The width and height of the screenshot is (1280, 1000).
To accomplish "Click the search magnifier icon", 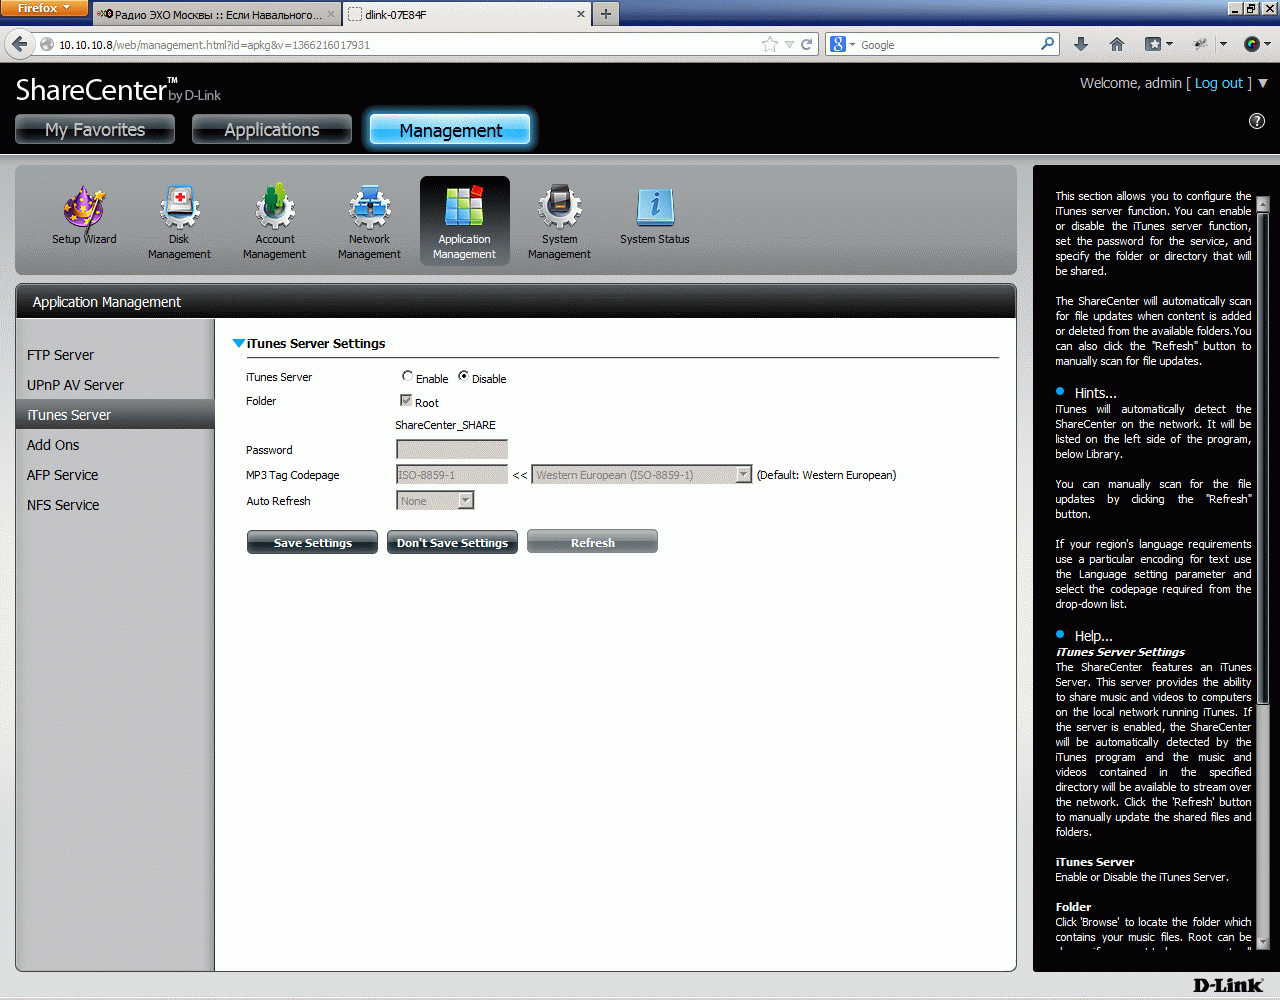I will click(x=1047, y=44).
